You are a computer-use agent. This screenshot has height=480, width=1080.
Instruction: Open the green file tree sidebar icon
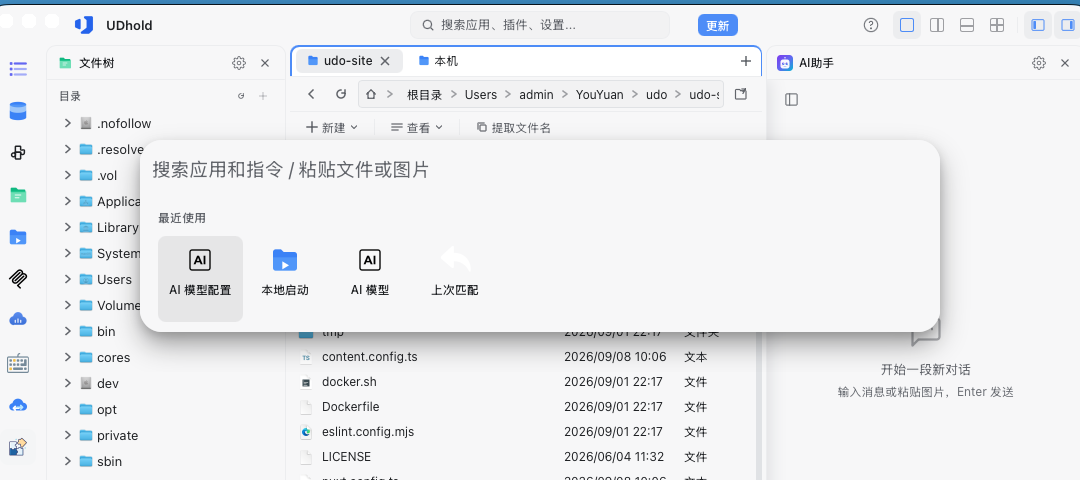tap(18, 195)
